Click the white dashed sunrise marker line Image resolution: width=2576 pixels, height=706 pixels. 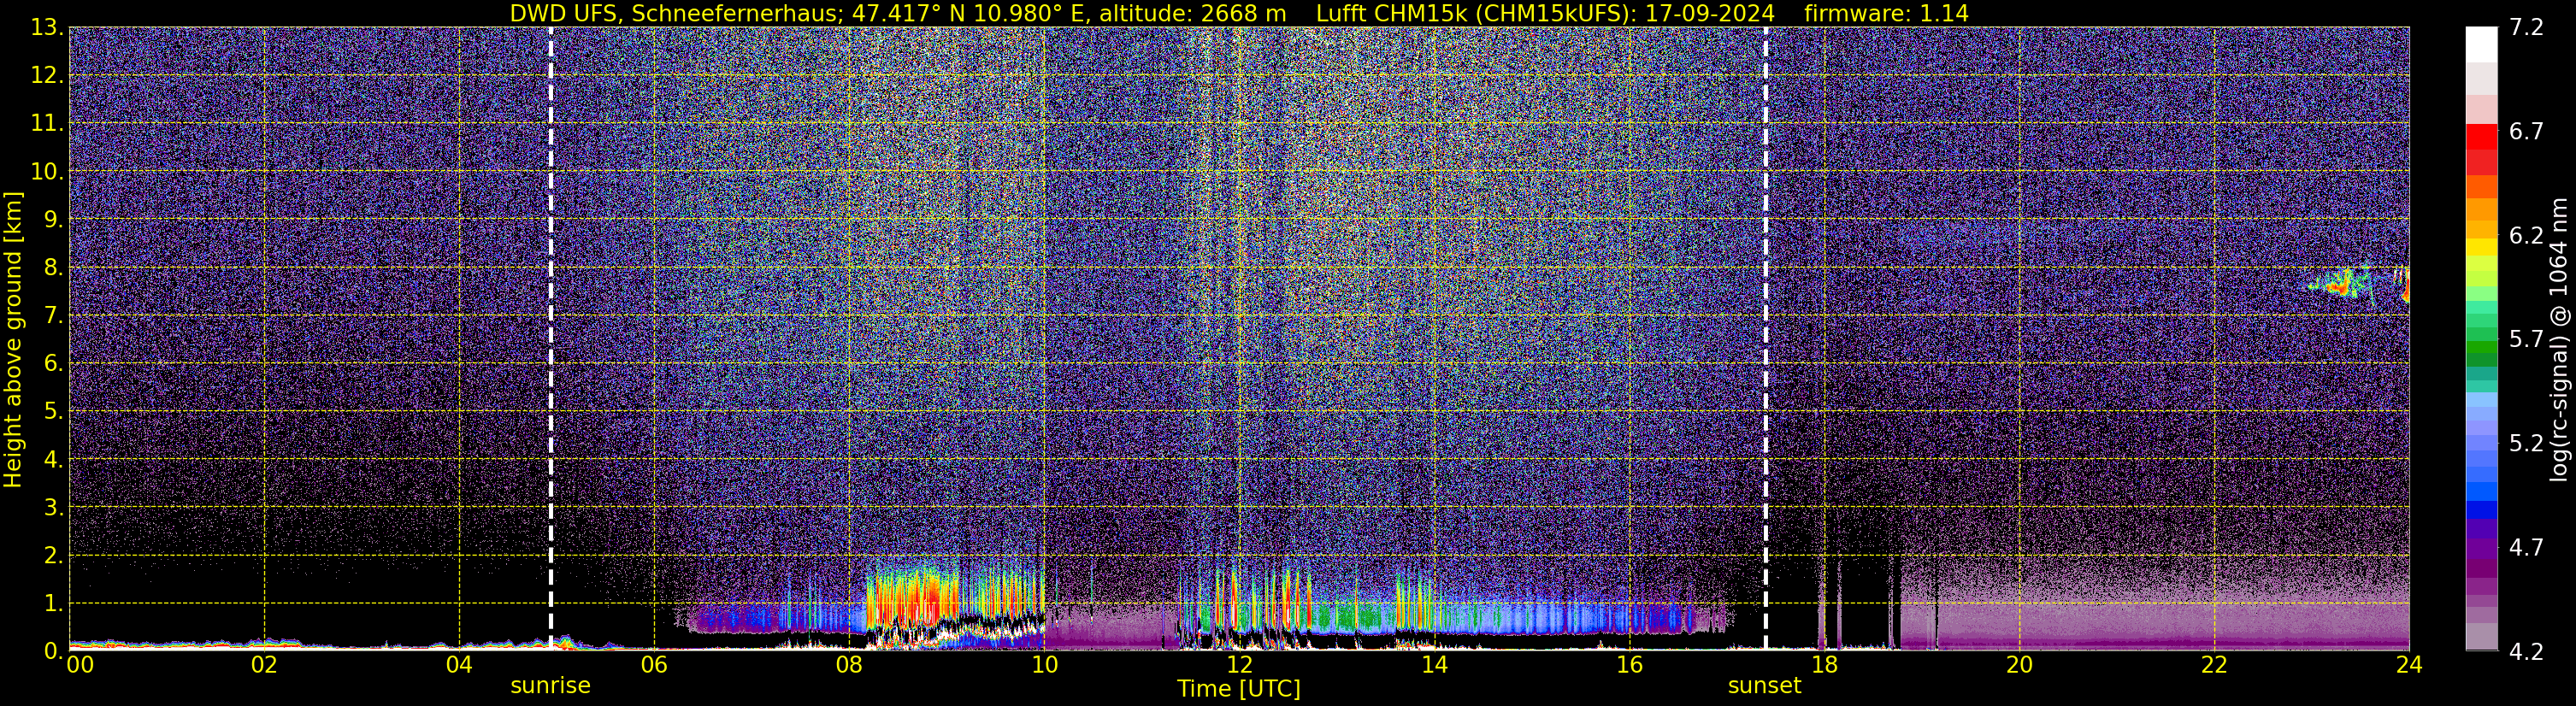551,339
